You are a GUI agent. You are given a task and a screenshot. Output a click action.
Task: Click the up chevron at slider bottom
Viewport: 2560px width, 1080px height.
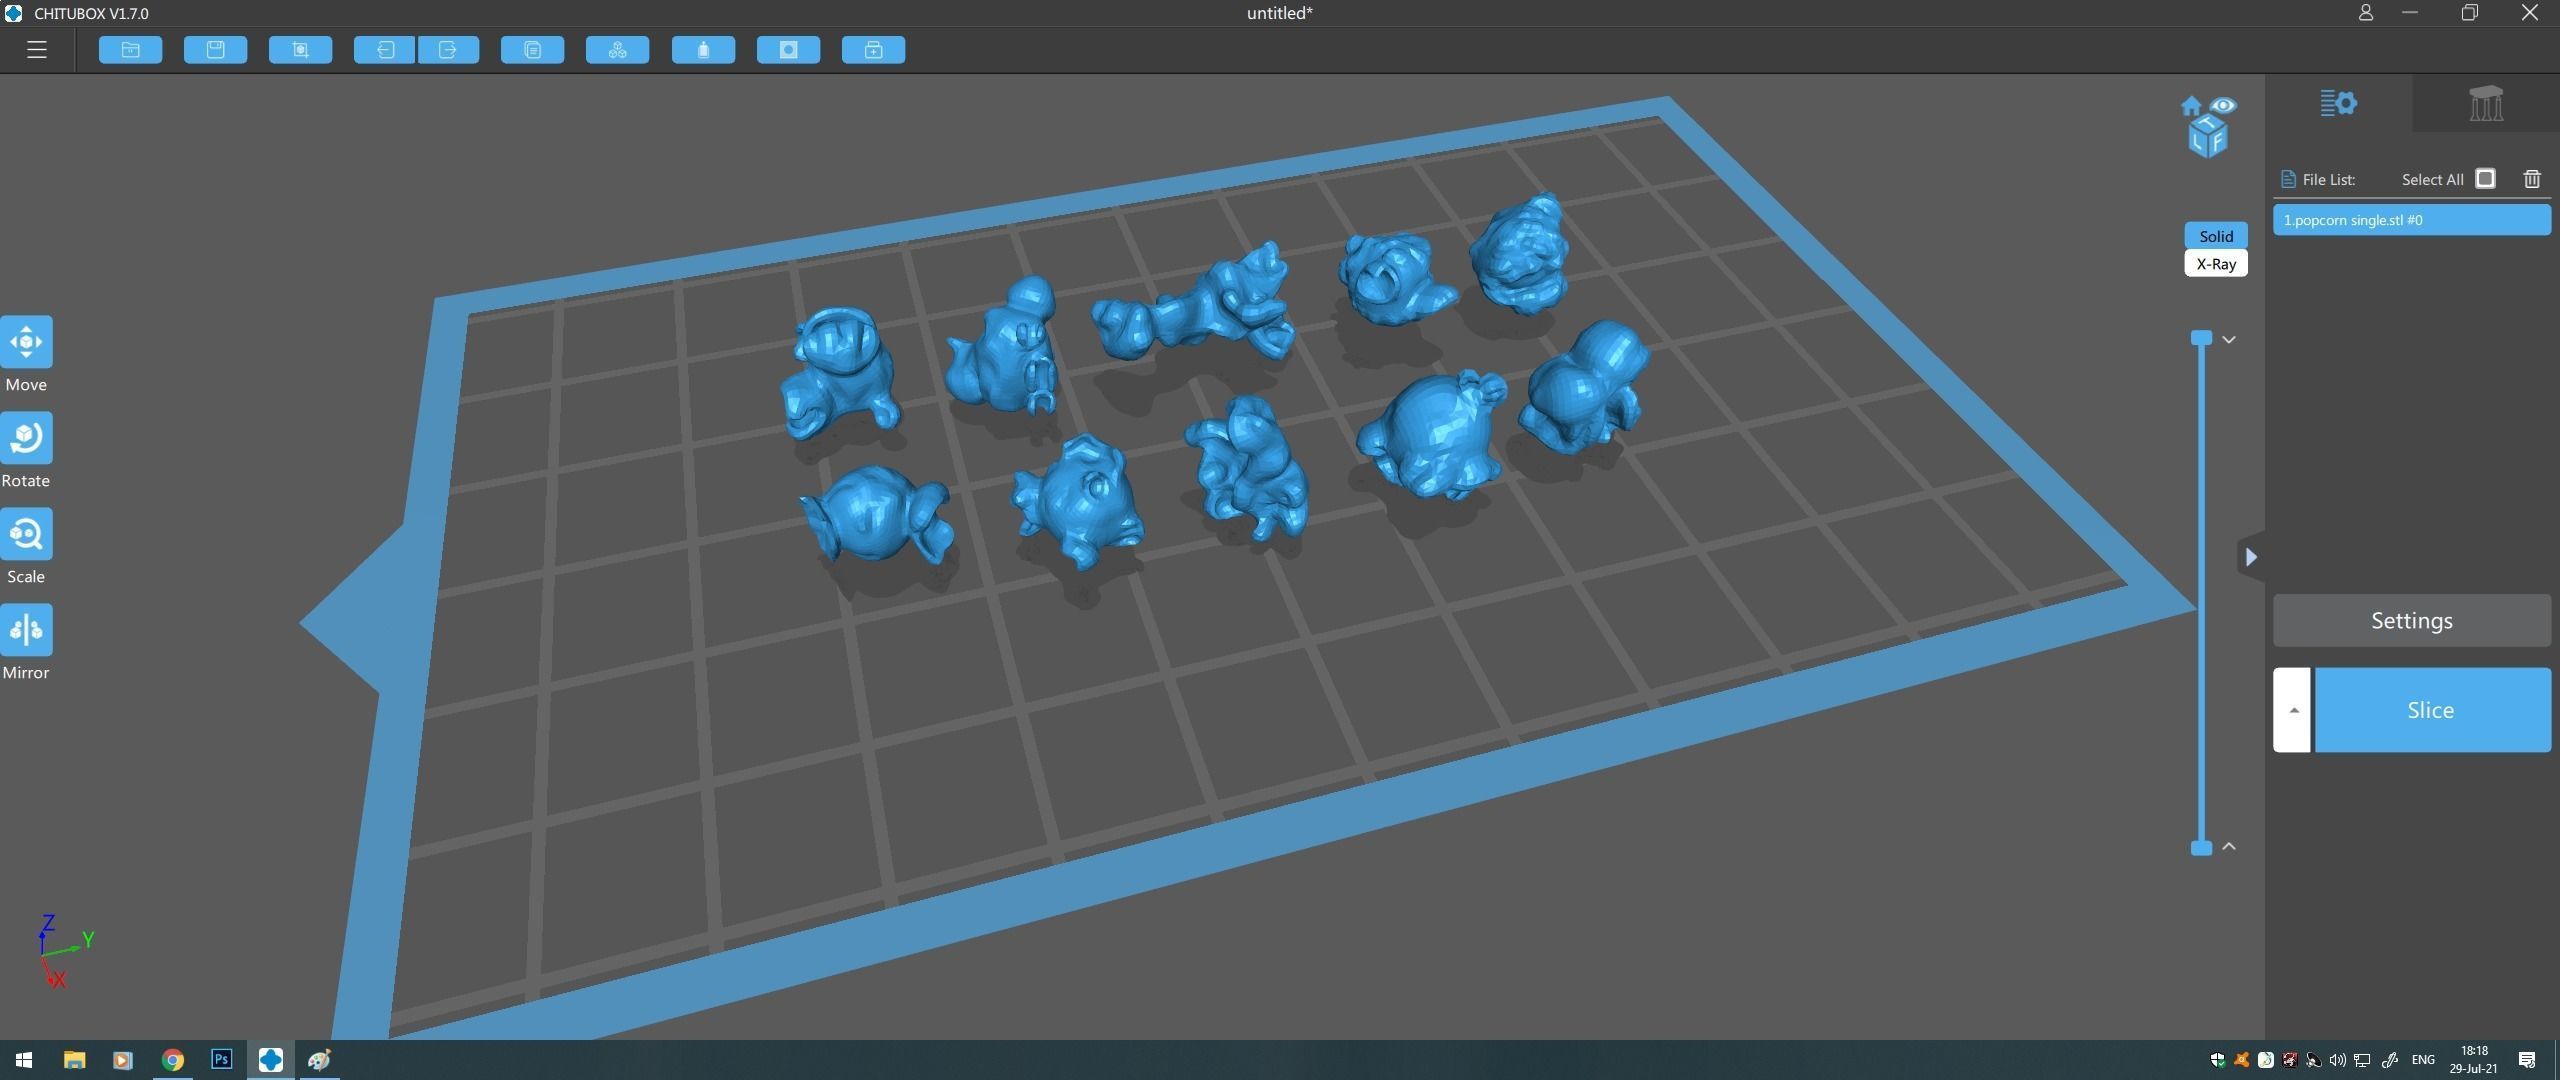pyautogui.click(x=2229, y=846)
